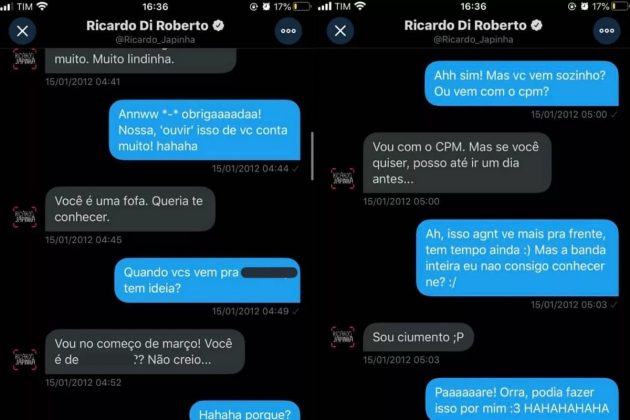The width and height of the screenshot is (630, 420).
Task: Tap avatar beside 'Muito lindinha' message
Action: coord(25,59)
